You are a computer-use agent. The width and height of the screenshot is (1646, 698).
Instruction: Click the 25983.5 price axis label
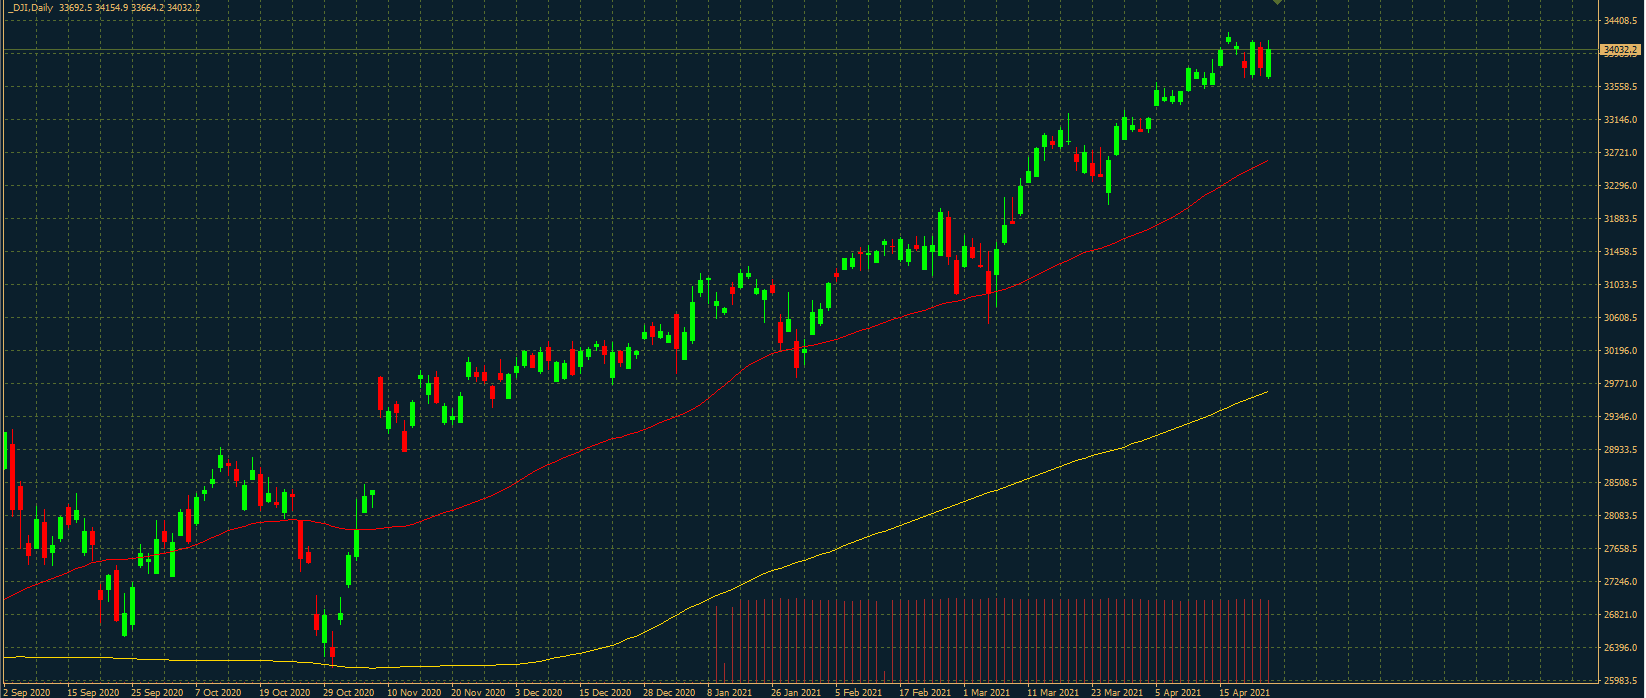click(x=1621, y=681)
